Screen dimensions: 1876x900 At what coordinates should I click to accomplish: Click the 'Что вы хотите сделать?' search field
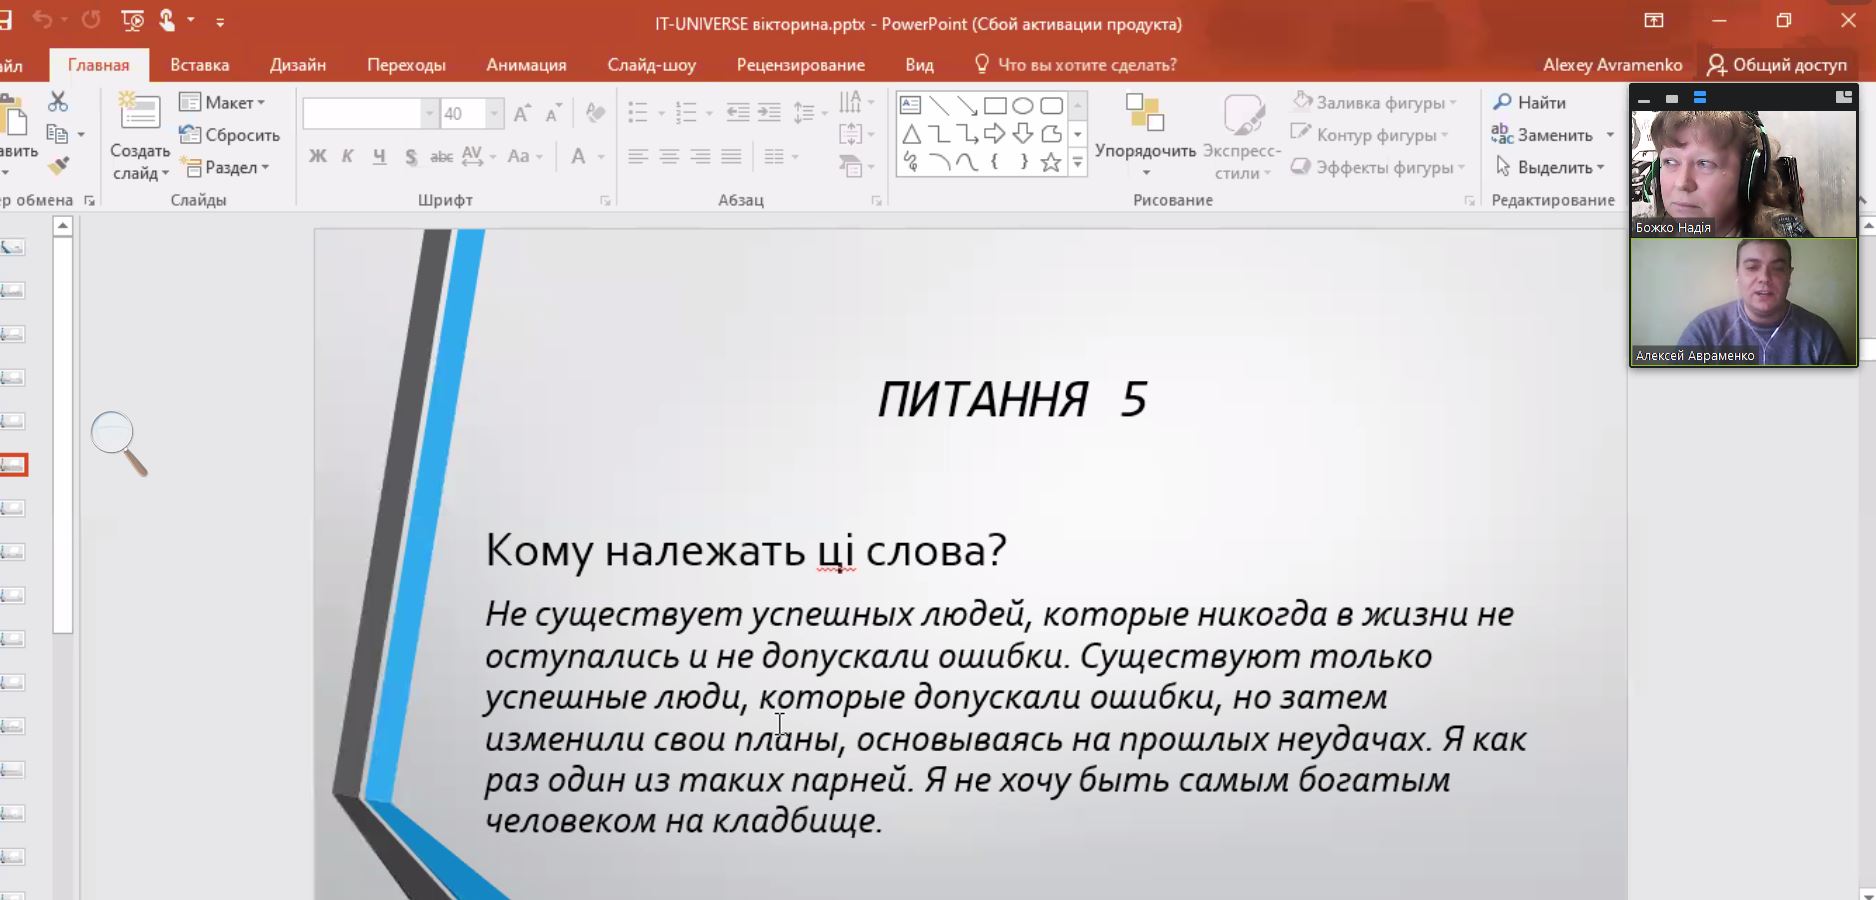pyautogui.click(x=1086, y=65)
